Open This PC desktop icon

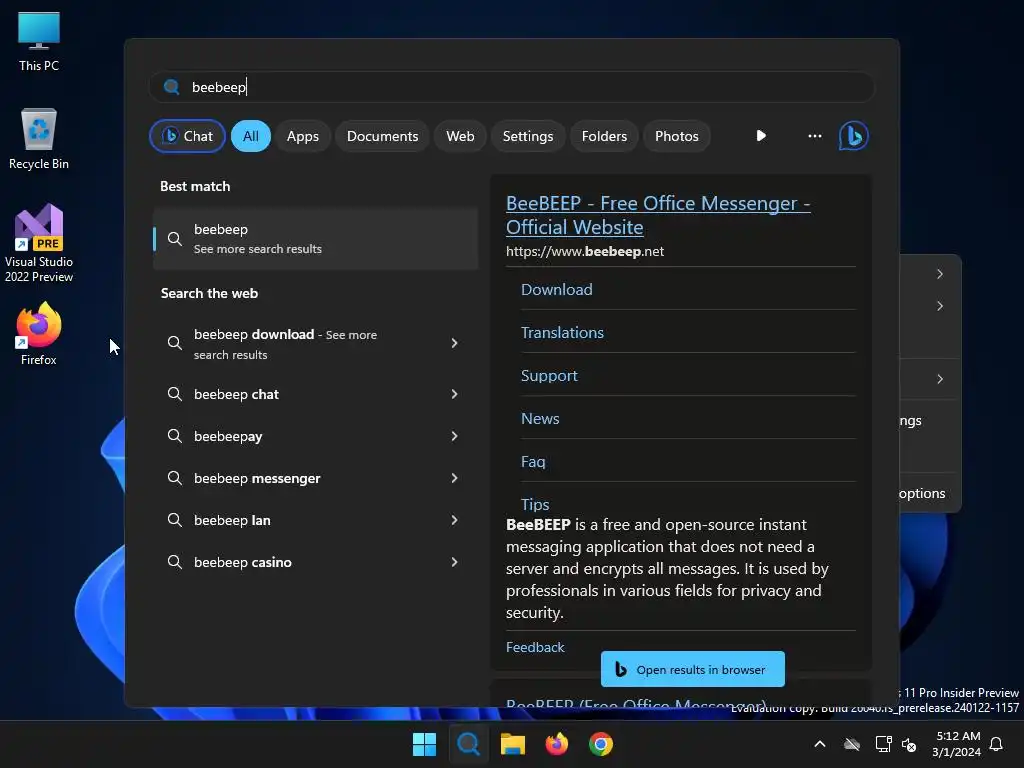point(39,41)
